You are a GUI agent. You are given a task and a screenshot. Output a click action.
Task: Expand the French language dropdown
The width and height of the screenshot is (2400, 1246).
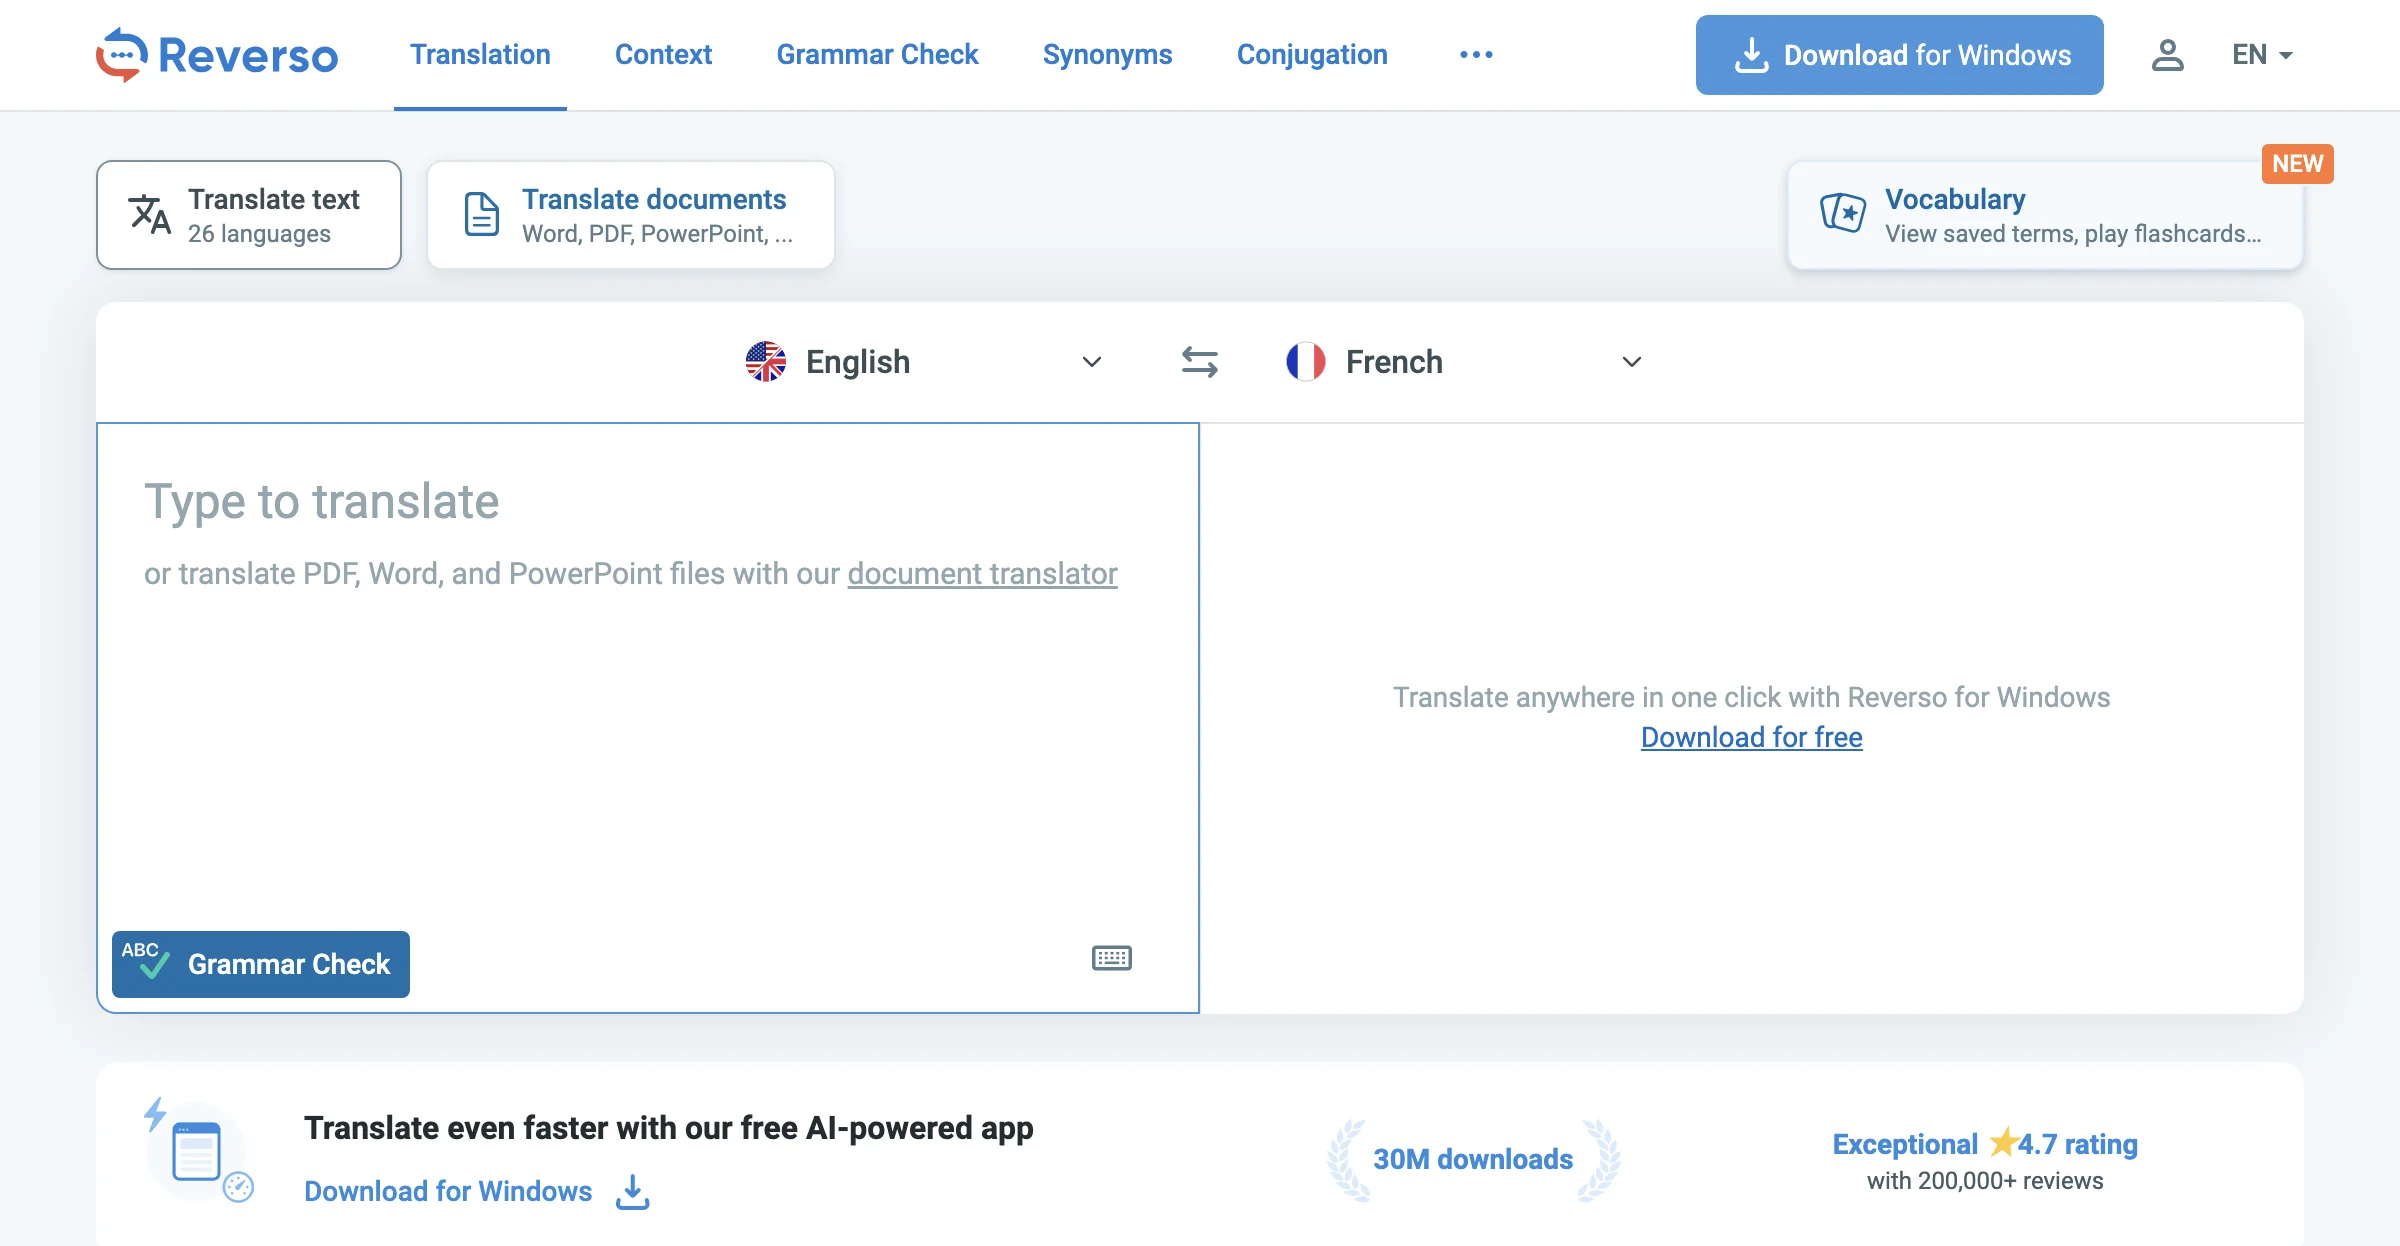click(x=1632, y=360)
